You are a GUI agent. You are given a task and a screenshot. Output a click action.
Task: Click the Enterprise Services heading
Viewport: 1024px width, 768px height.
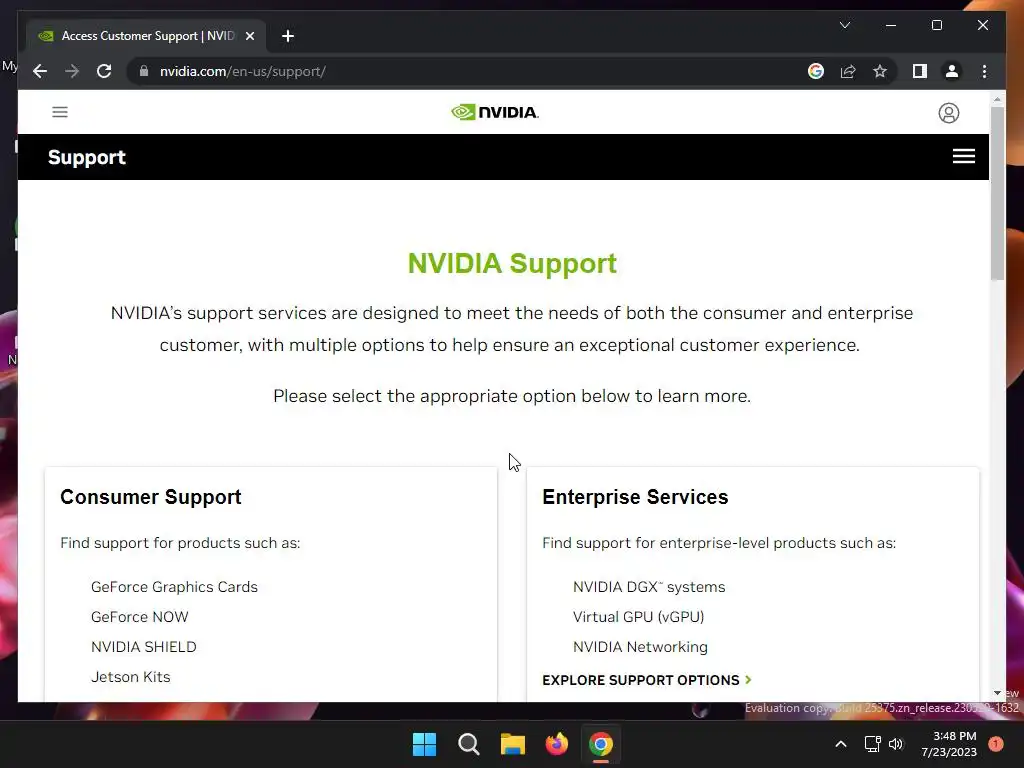[635, 497]
